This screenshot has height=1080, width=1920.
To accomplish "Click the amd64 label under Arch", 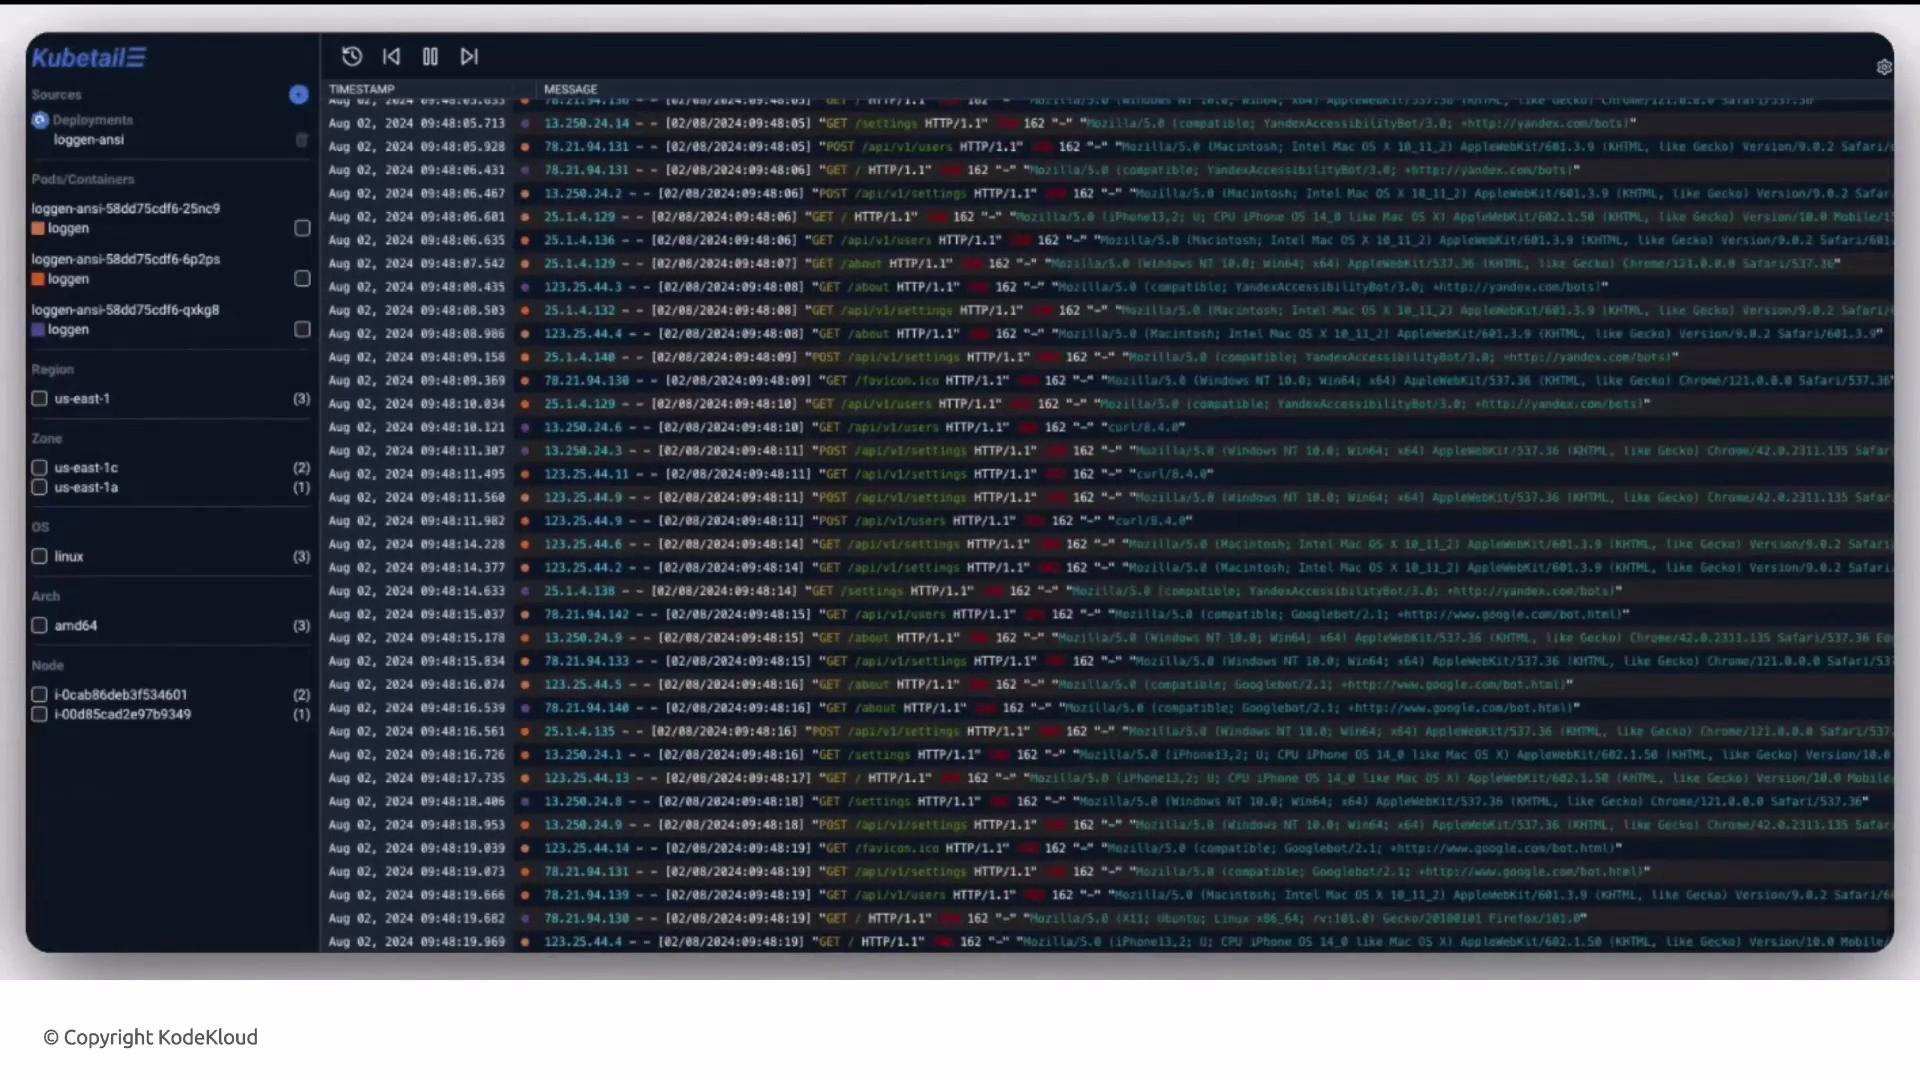I will point(76,626).
